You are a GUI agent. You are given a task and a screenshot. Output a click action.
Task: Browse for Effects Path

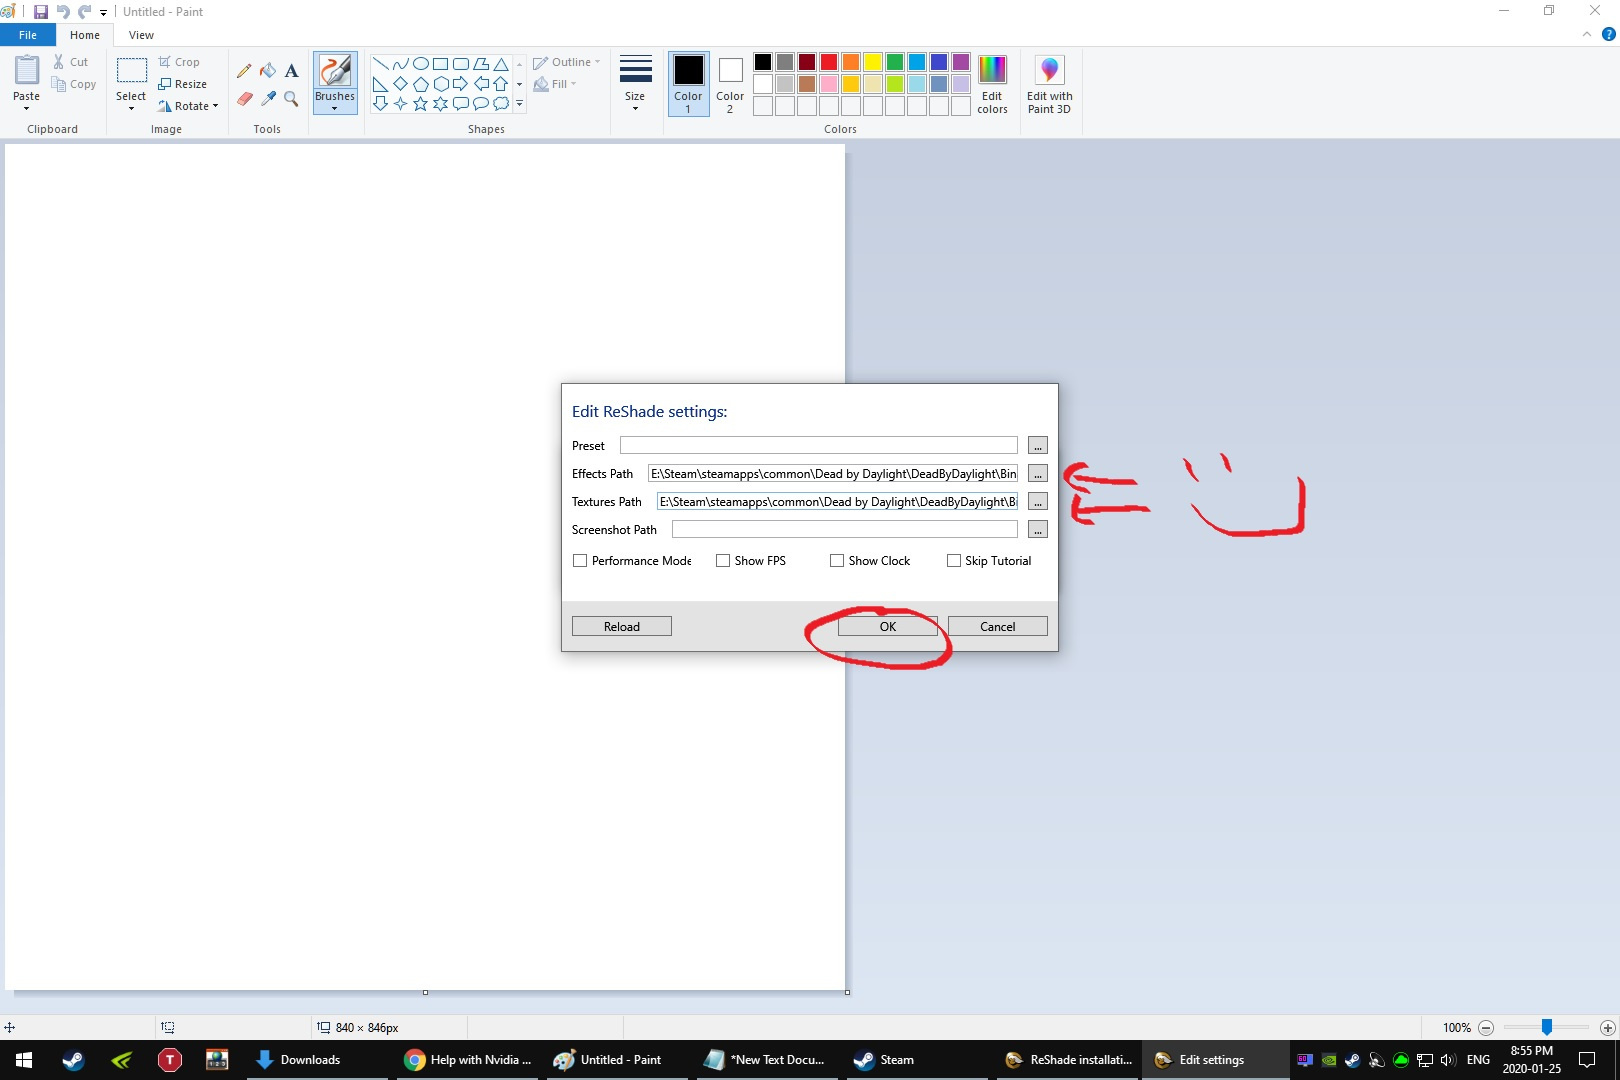coord(1038,473)
